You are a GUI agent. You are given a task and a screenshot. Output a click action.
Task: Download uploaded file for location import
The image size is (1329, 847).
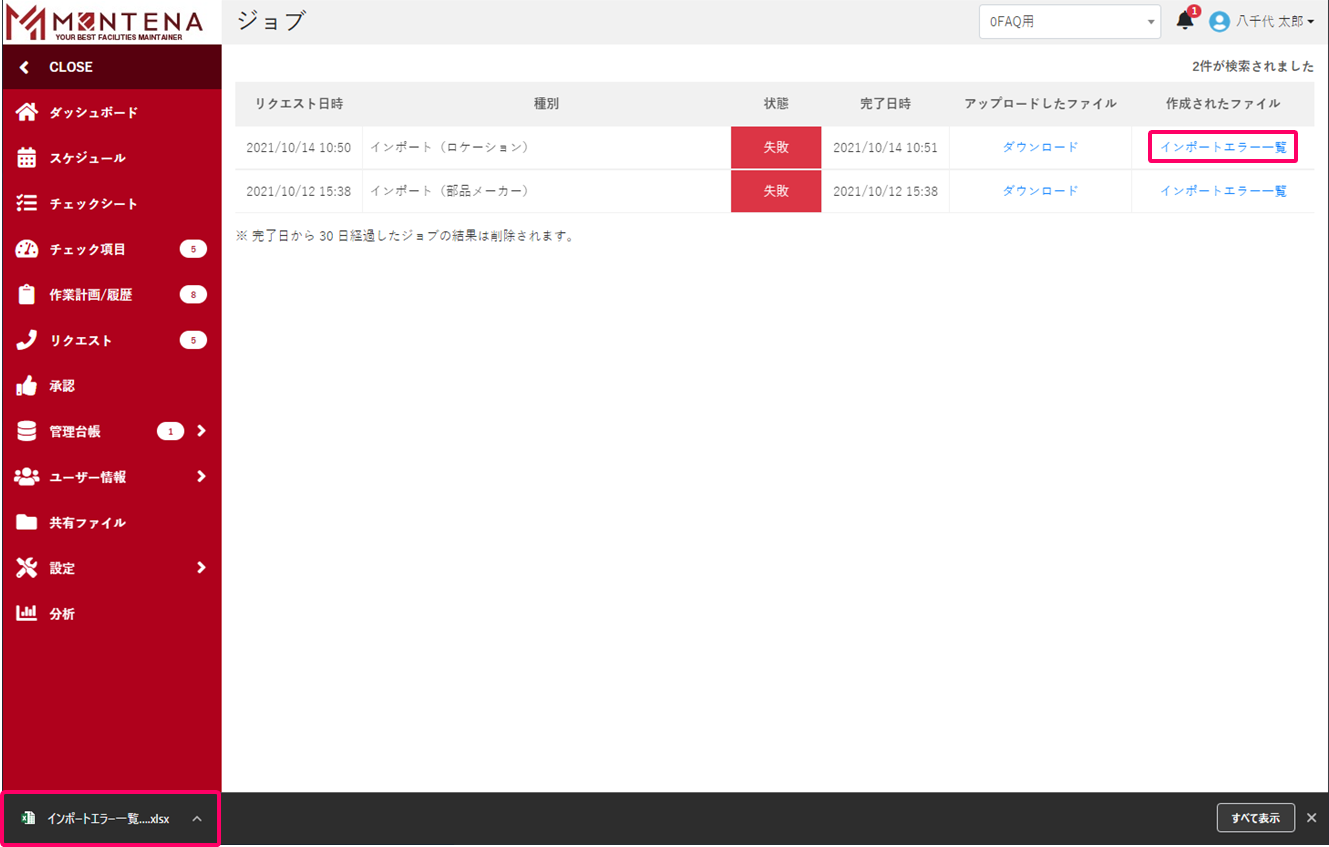(x=1040, y=147)
